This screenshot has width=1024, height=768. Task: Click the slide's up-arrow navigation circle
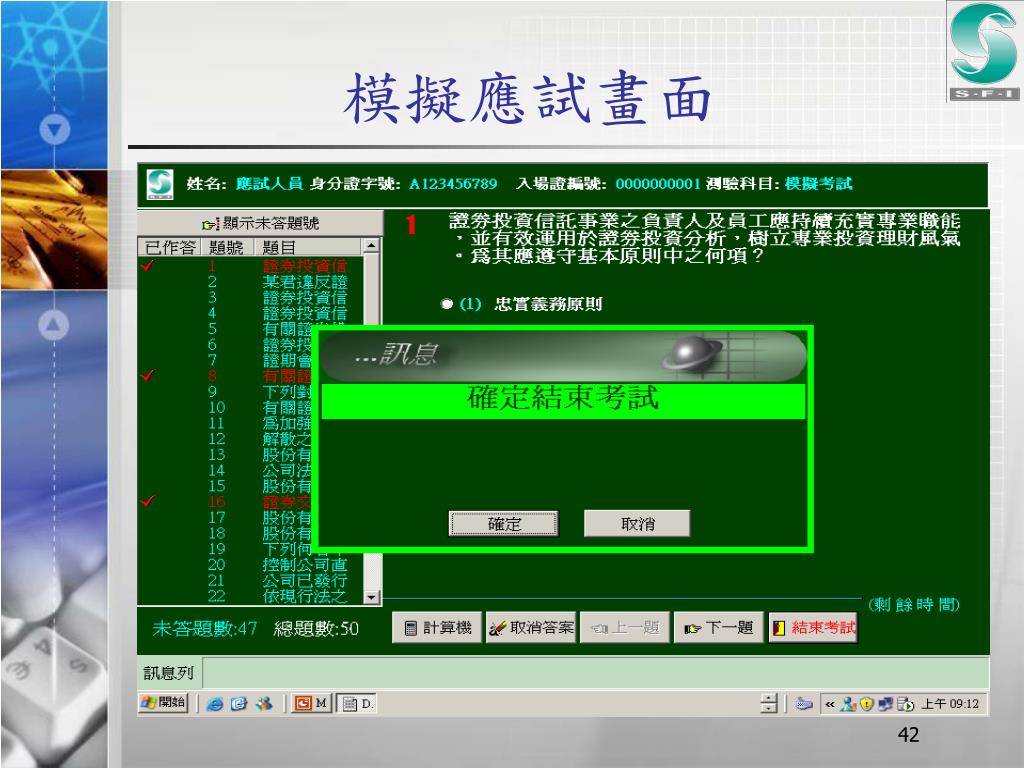tap(54, 325)
